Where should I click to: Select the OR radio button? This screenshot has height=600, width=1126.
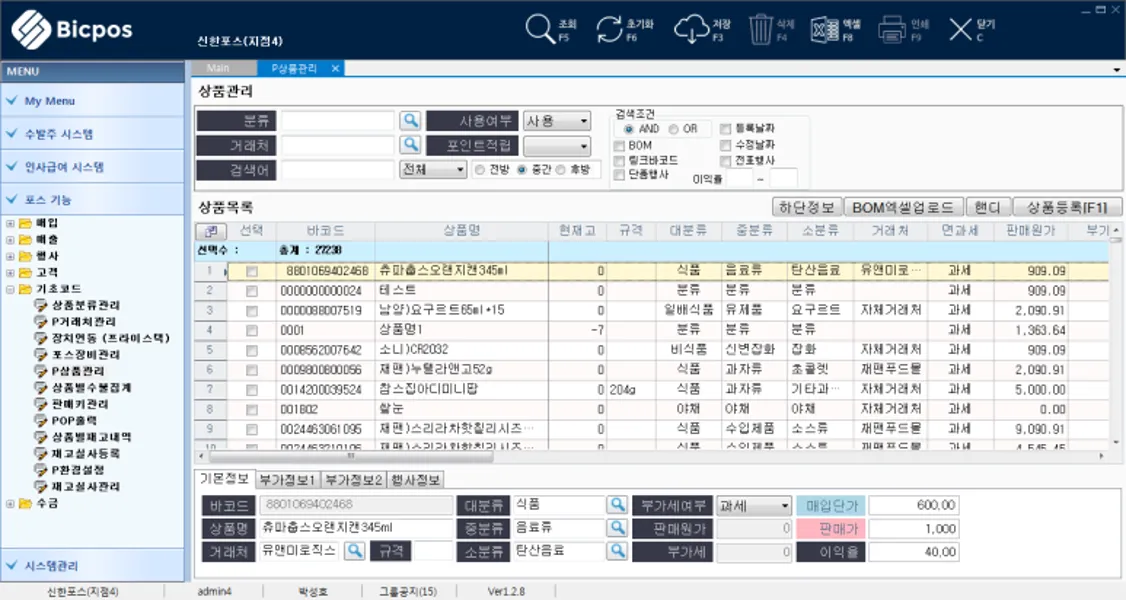[x=673, y=129]
